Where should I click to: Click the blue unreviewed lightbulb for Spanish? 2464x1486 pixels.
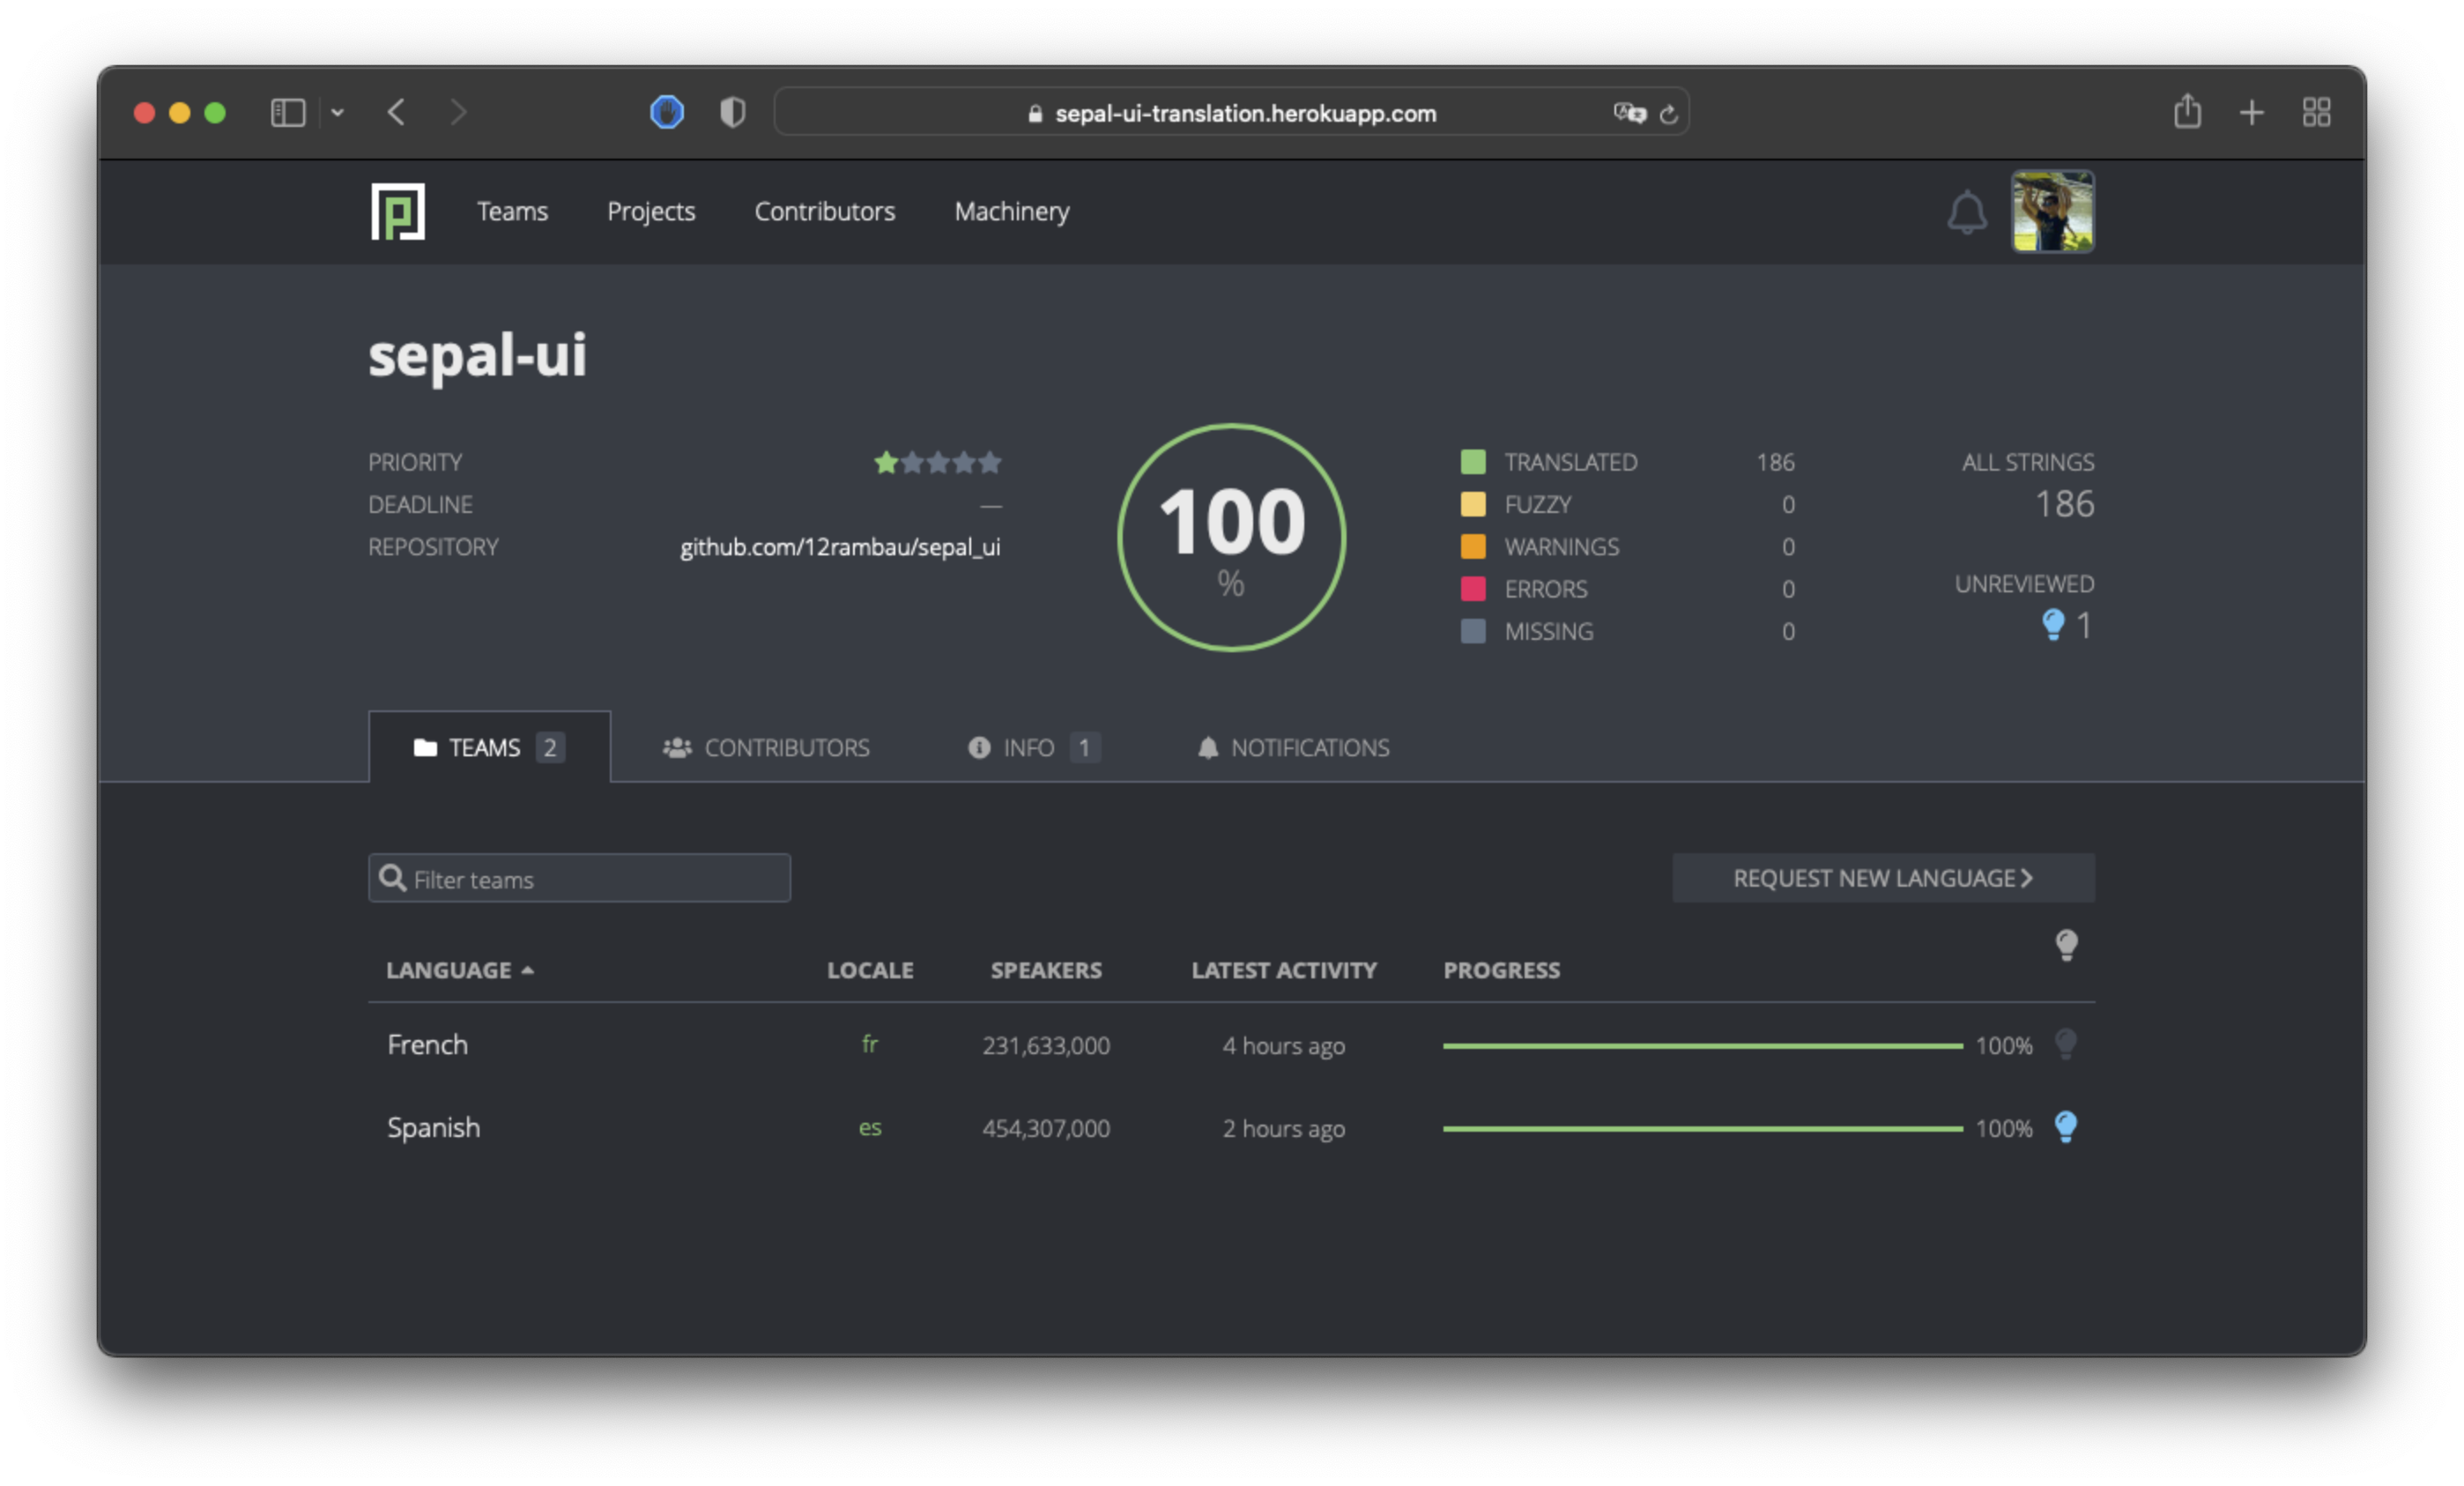click(x=2065, y=1127)
